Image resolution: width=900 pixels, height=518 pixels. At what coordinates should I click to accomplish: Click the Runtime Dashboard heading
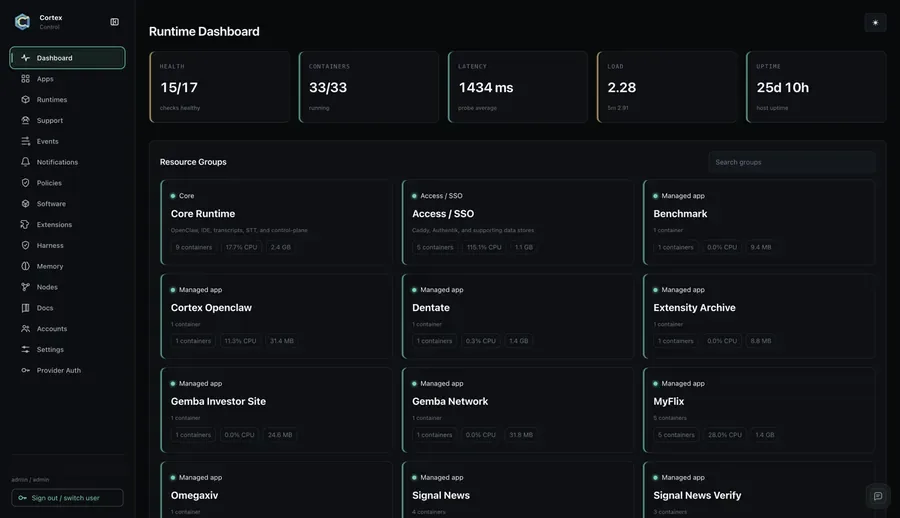tap(204, 32)
